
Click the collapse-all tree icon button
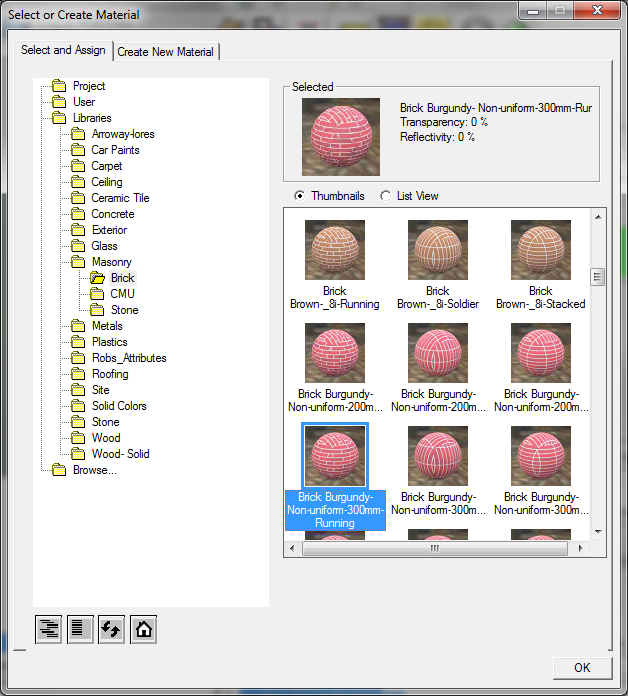[x=80, y=629]
